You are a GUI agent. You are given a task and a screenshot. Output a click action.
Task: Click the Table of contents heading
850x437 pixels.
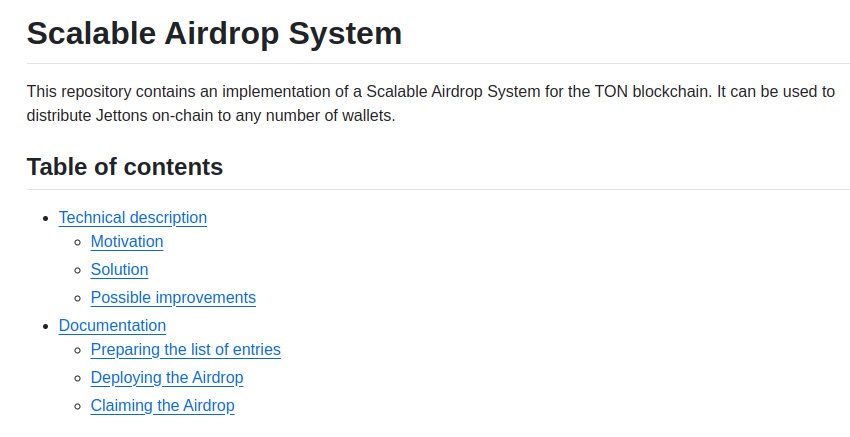pos(124,167)
